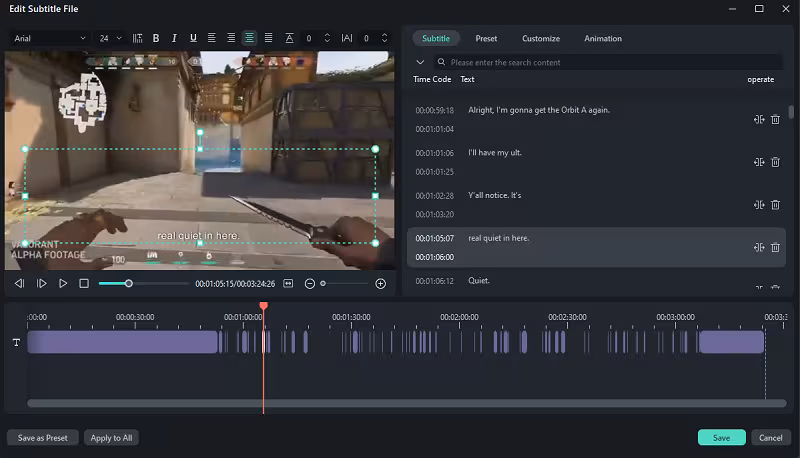Click the search magnifier icon

coord(441,62)
